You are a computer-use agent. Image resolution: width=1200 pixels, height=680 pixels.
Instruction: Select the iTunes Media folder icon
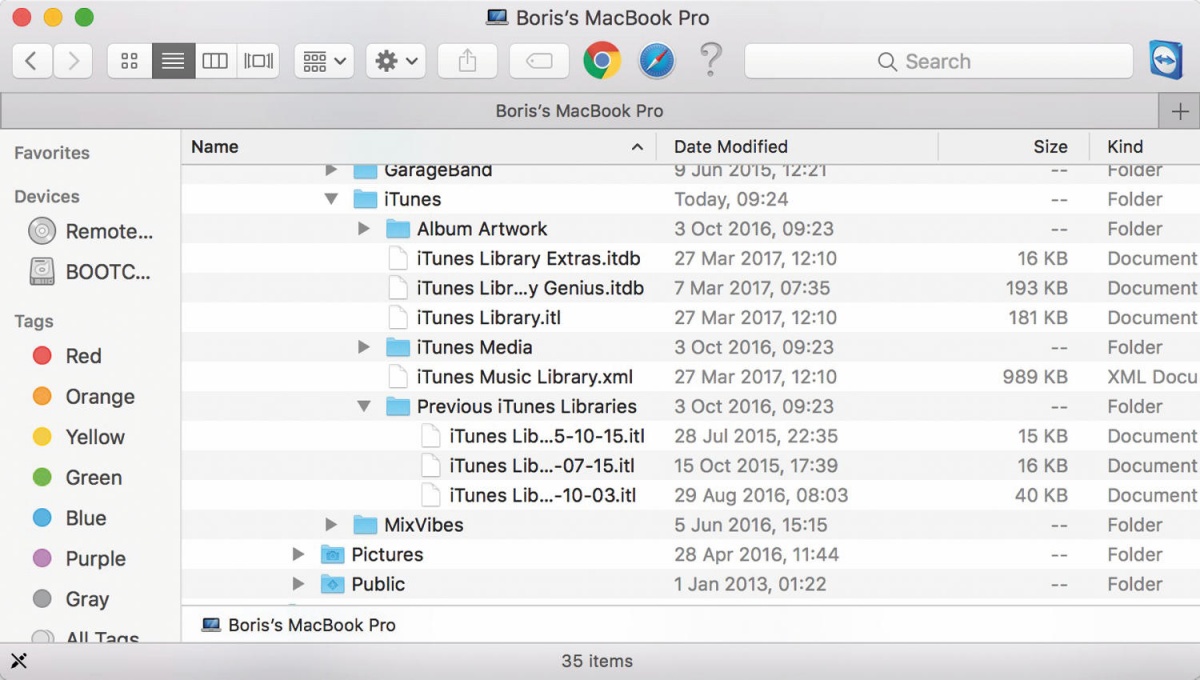tap(398, 347)
